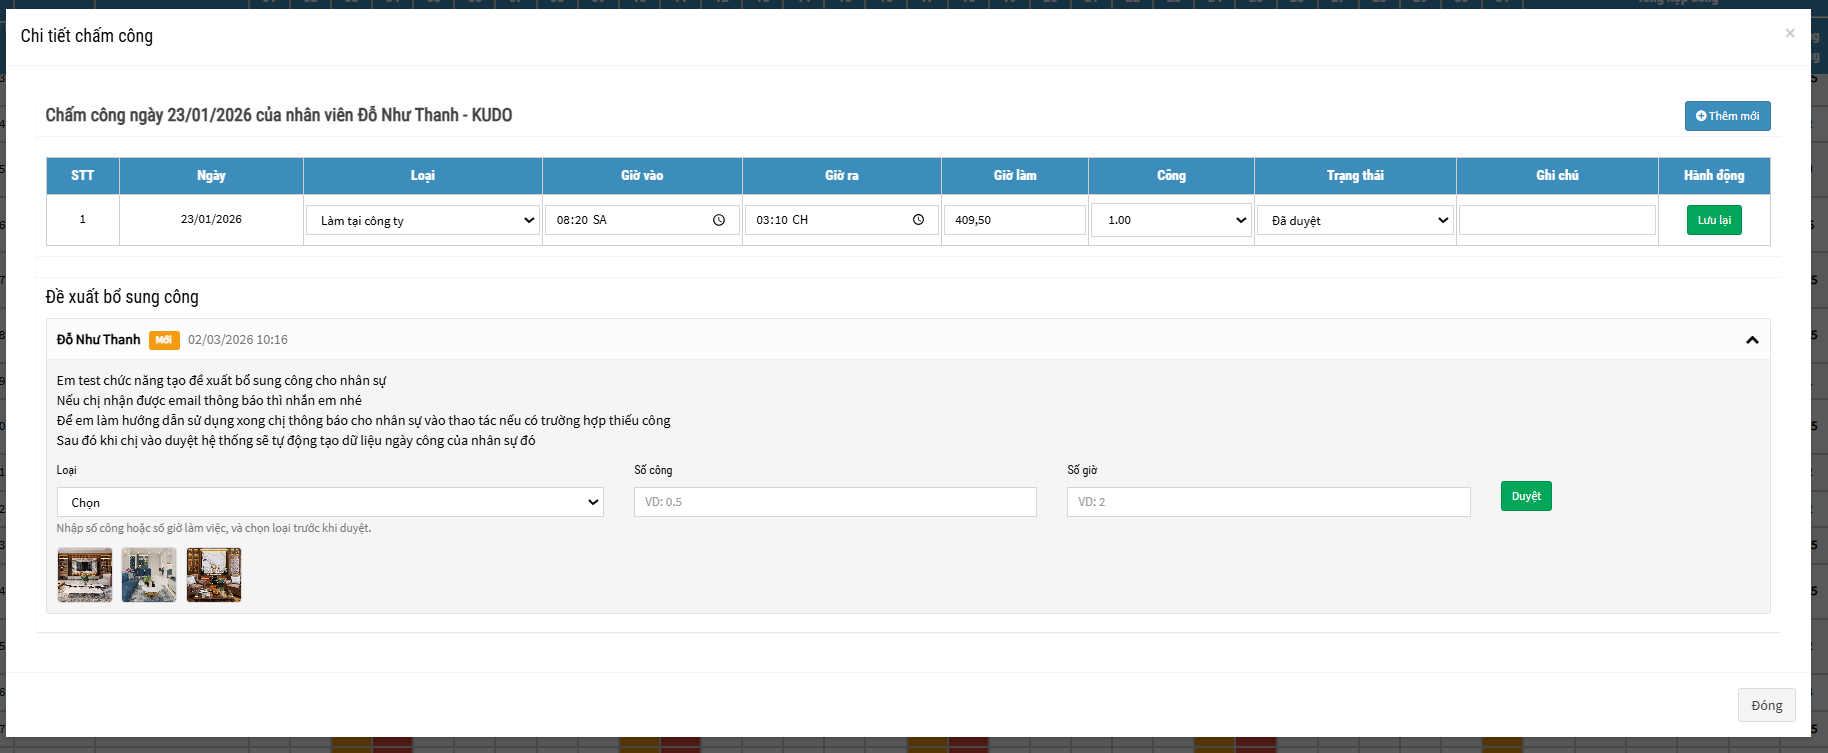Image resolution: width=1828 pixels, height=753 pixels.
Task: Open the third attached image thumbnail
Action: pos(214,575)
